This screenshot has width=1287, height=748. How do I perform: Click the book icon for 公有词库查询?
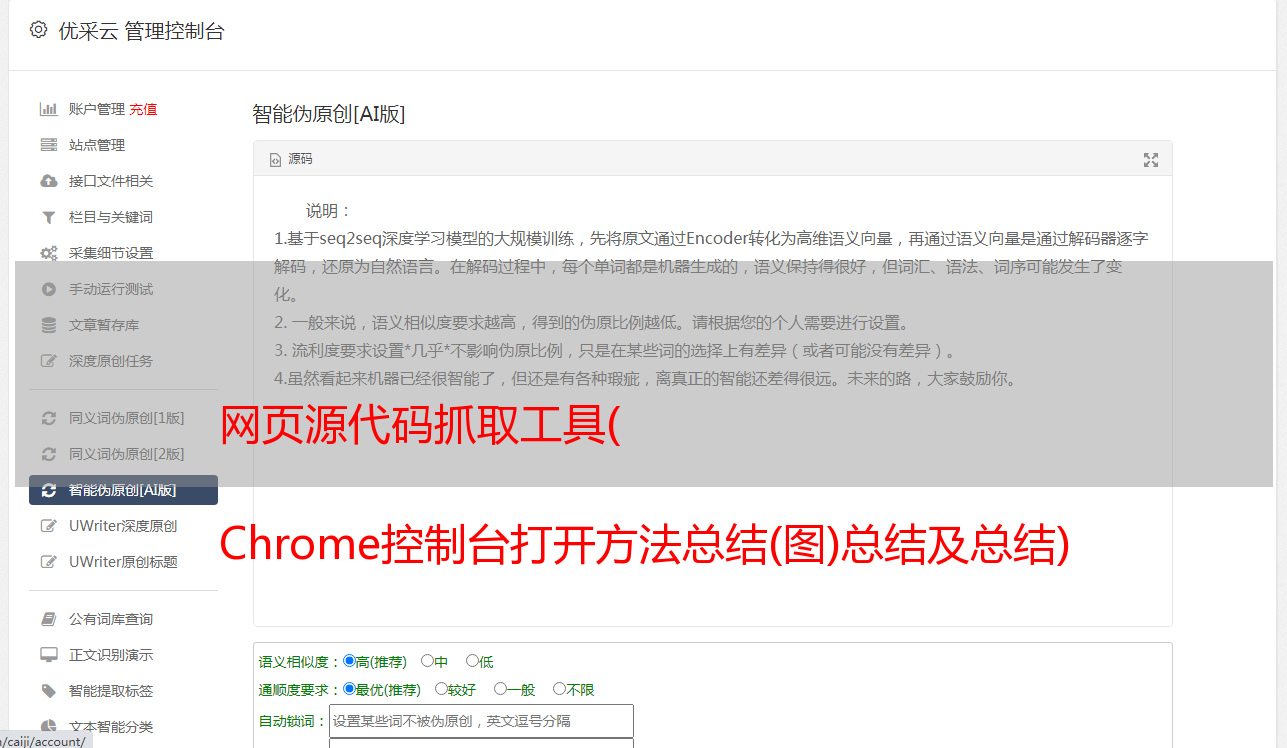[x=48, y=619]
